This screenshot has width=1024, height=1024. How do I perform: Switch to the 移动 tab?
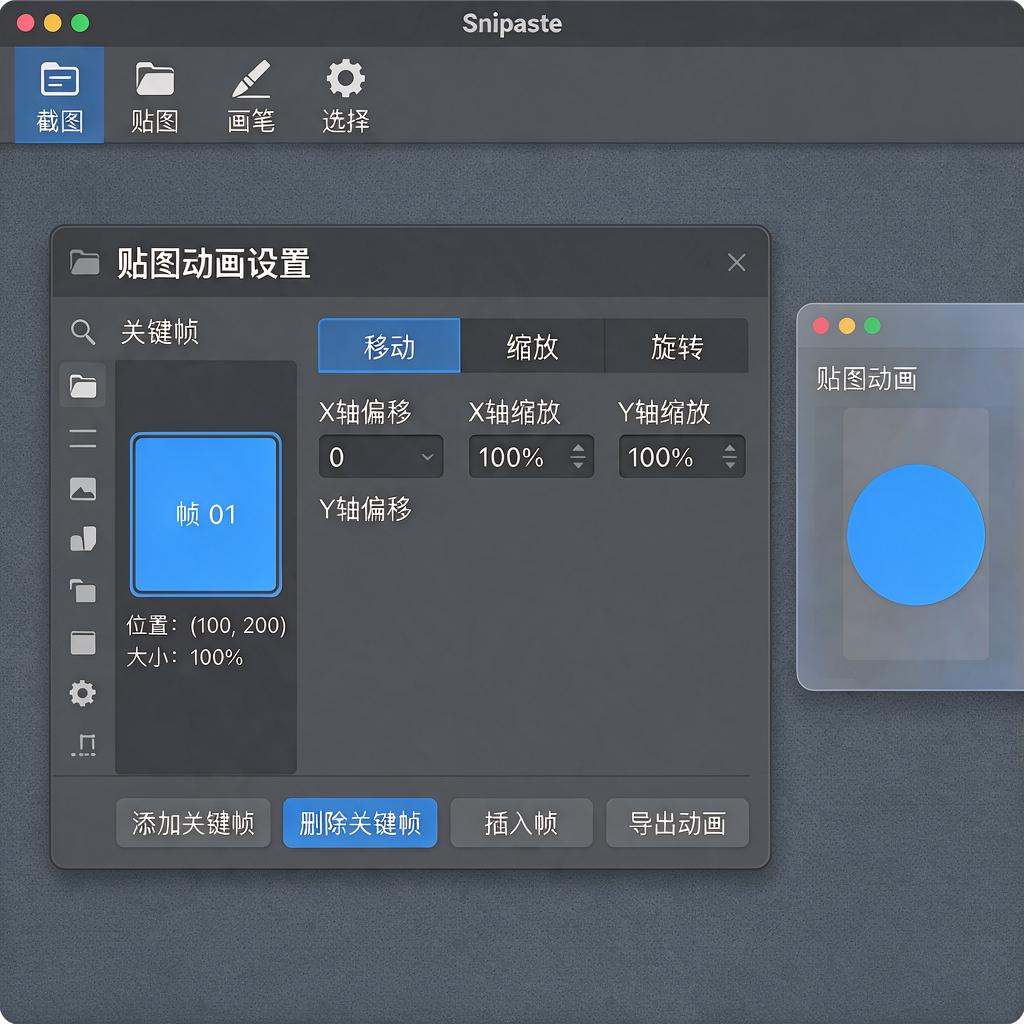pyautogui.click(x=389, y=346)
